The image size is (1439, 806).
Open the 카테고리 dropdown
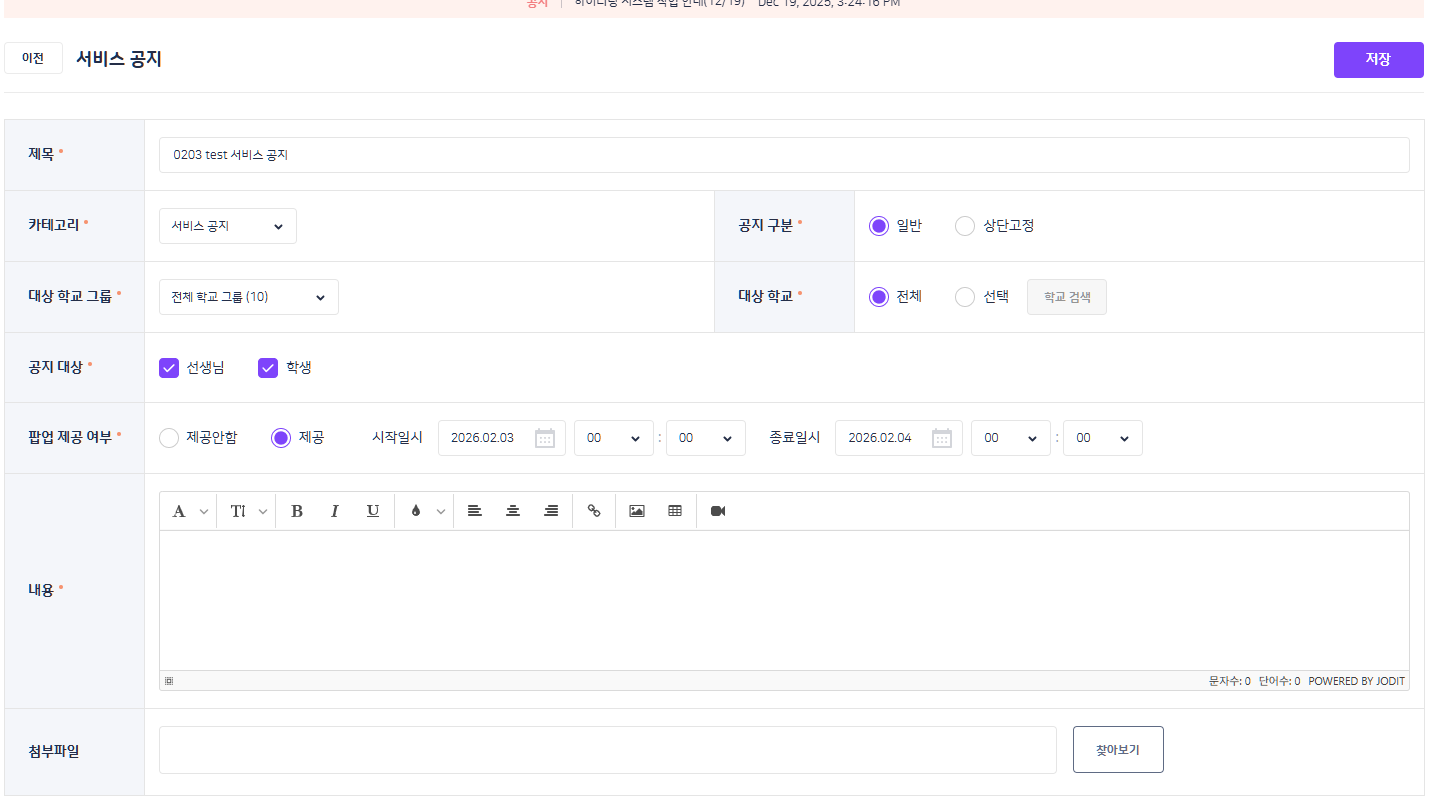point(228,226)
